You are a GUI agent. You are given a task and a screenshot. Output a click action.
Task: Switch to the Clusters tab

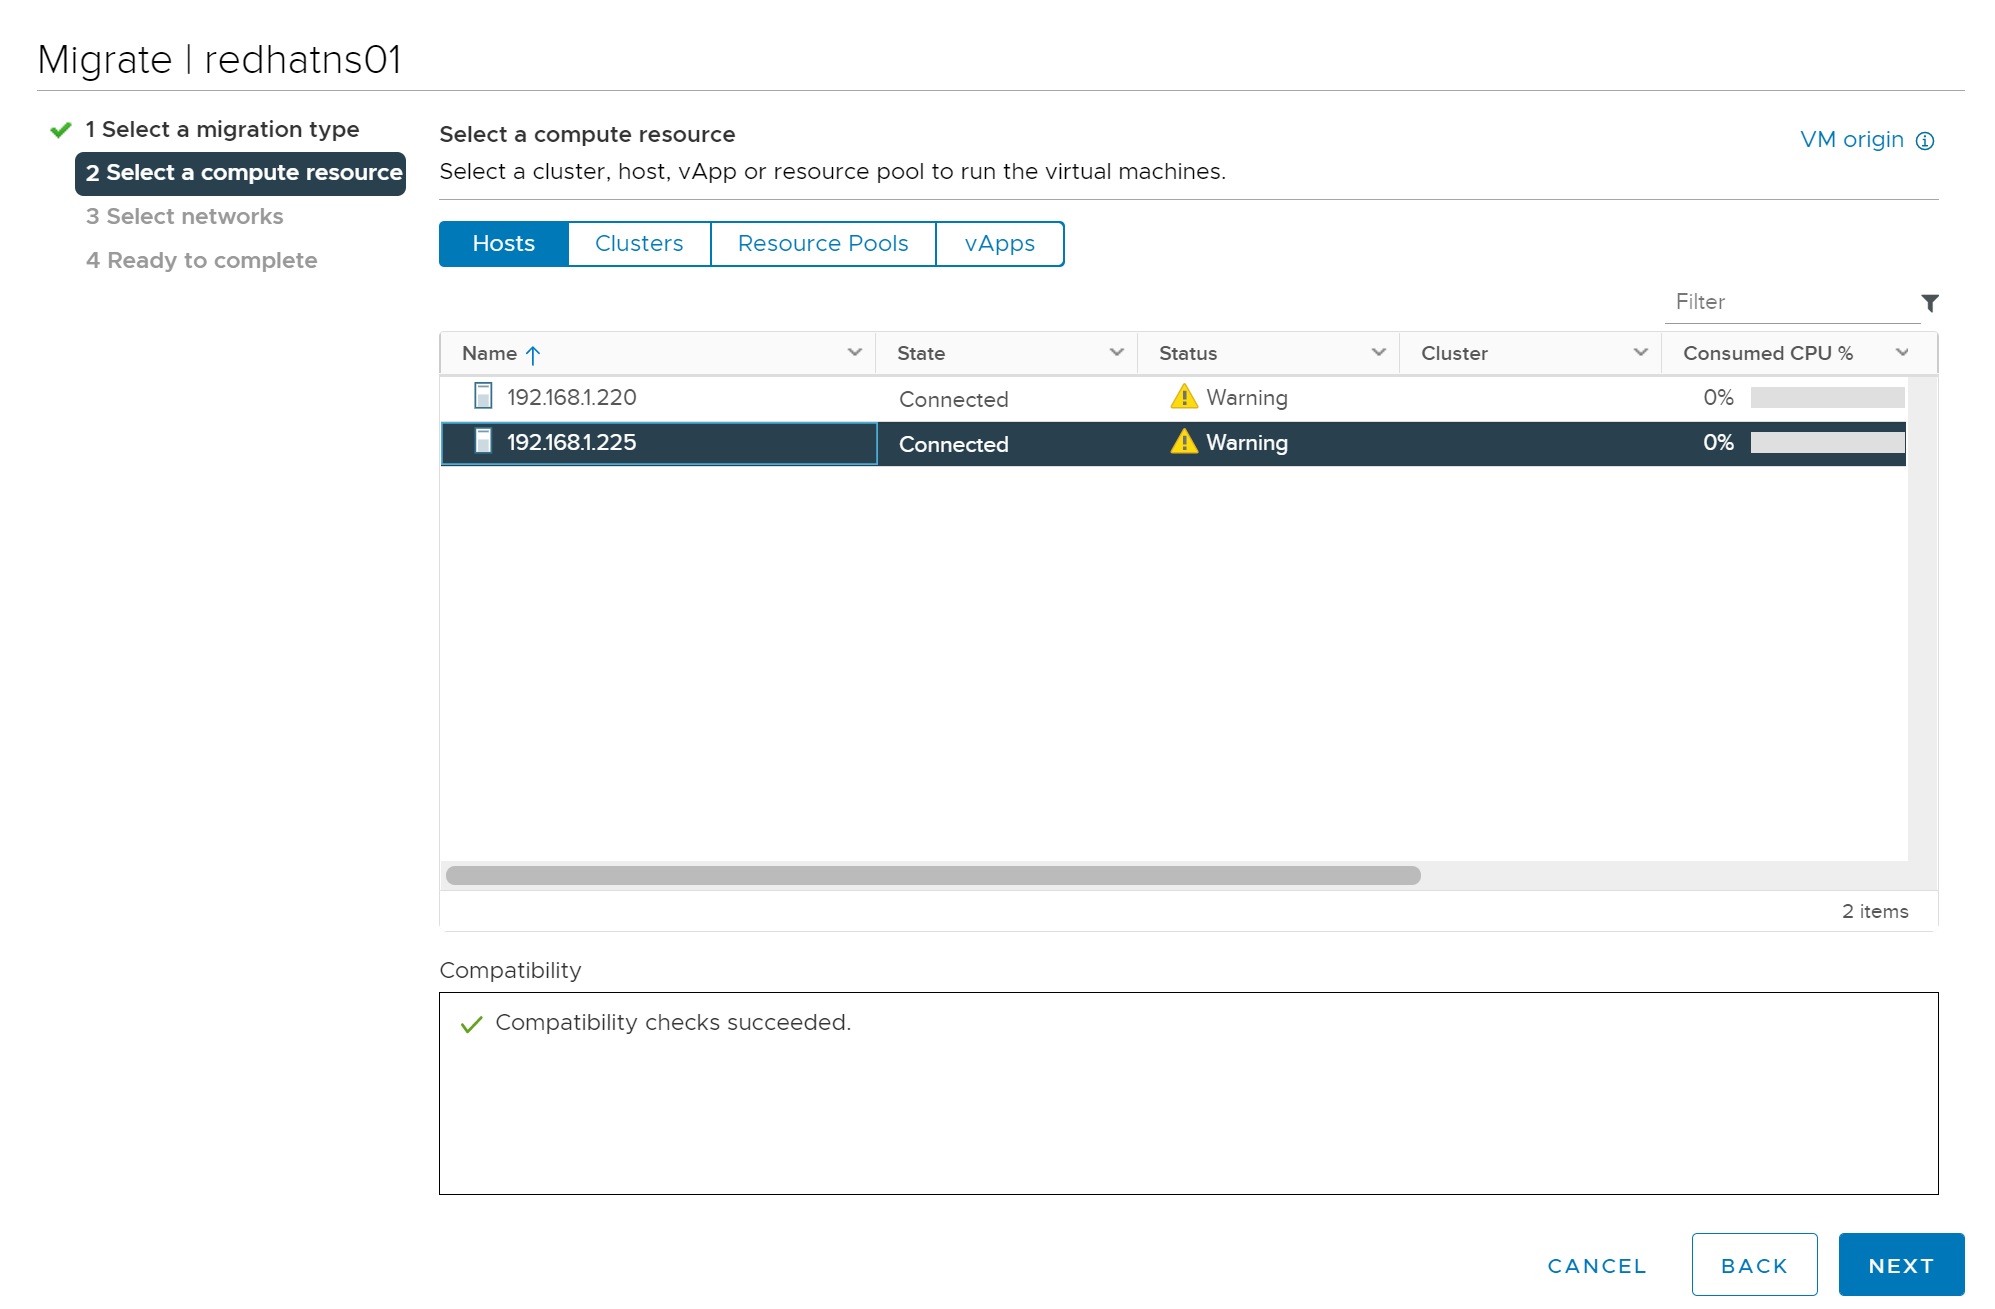coord(639,244)
